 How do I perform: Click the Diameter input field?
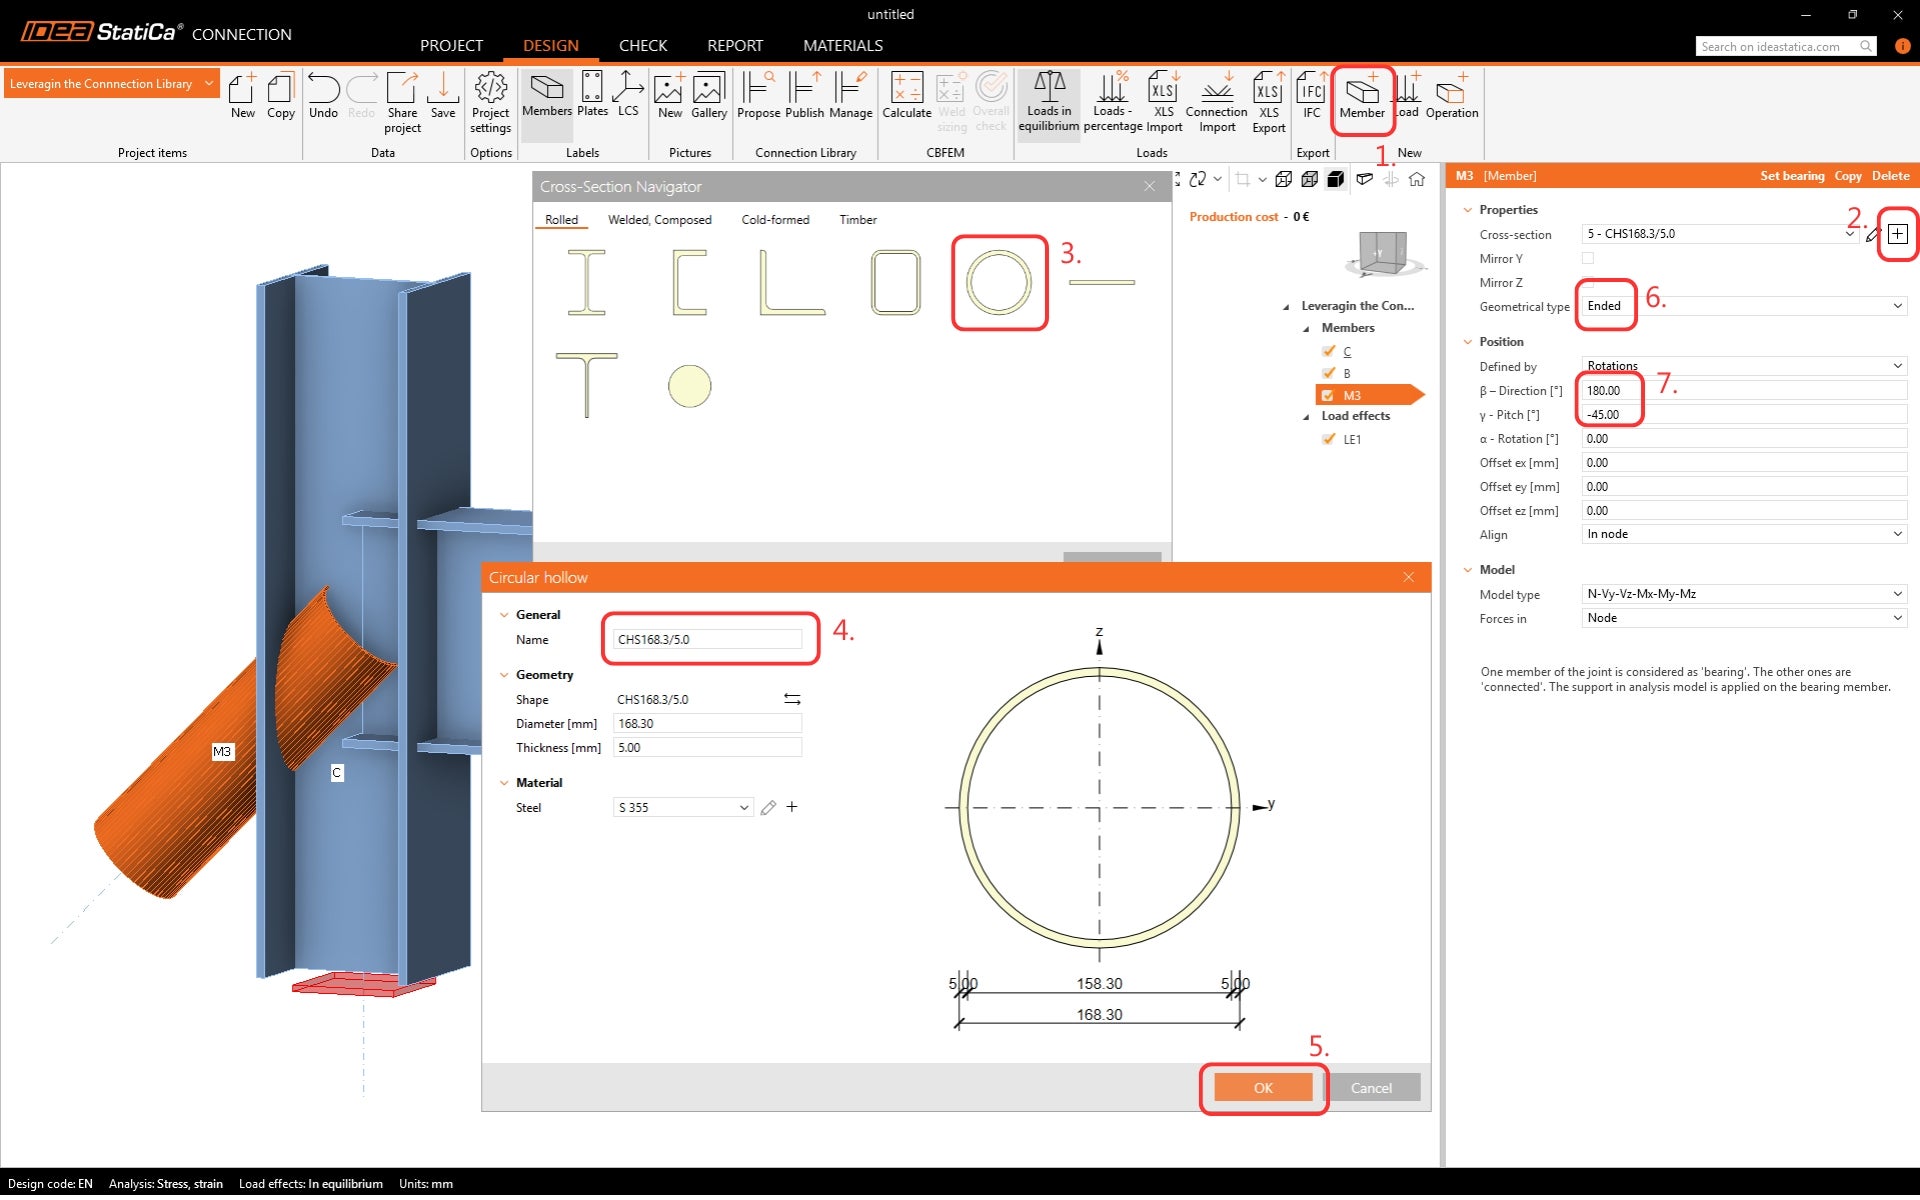[706, 724]
